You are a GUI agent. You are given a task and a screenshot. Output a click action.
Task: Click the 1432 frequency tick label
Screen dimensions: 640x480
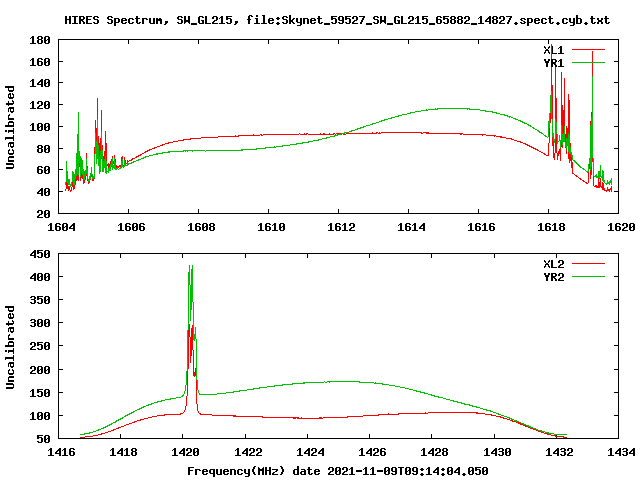tap(559, 452)
